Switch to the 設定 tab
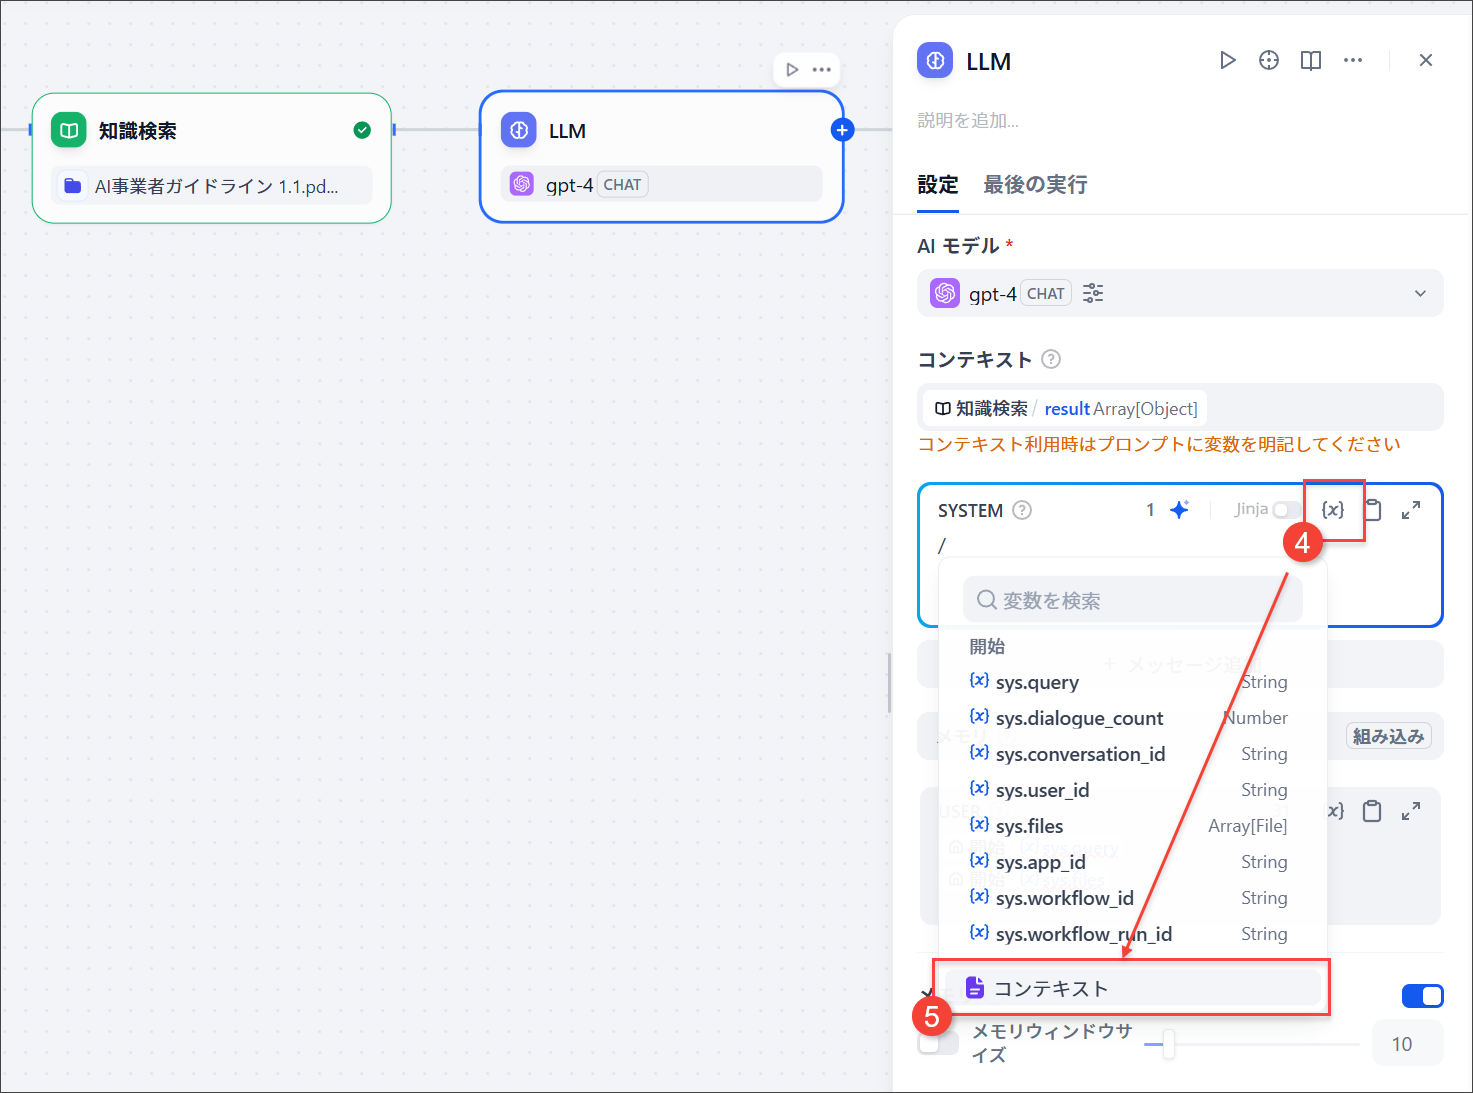The image size is (1473, 1093). (938, 185)
